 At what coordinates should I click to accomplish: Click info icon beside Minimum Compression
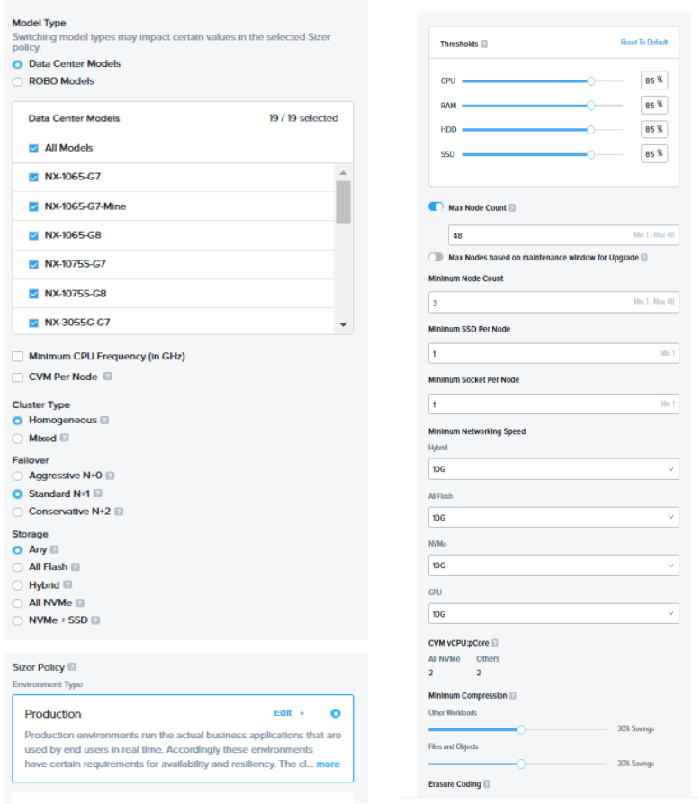(x=513, y=696)
